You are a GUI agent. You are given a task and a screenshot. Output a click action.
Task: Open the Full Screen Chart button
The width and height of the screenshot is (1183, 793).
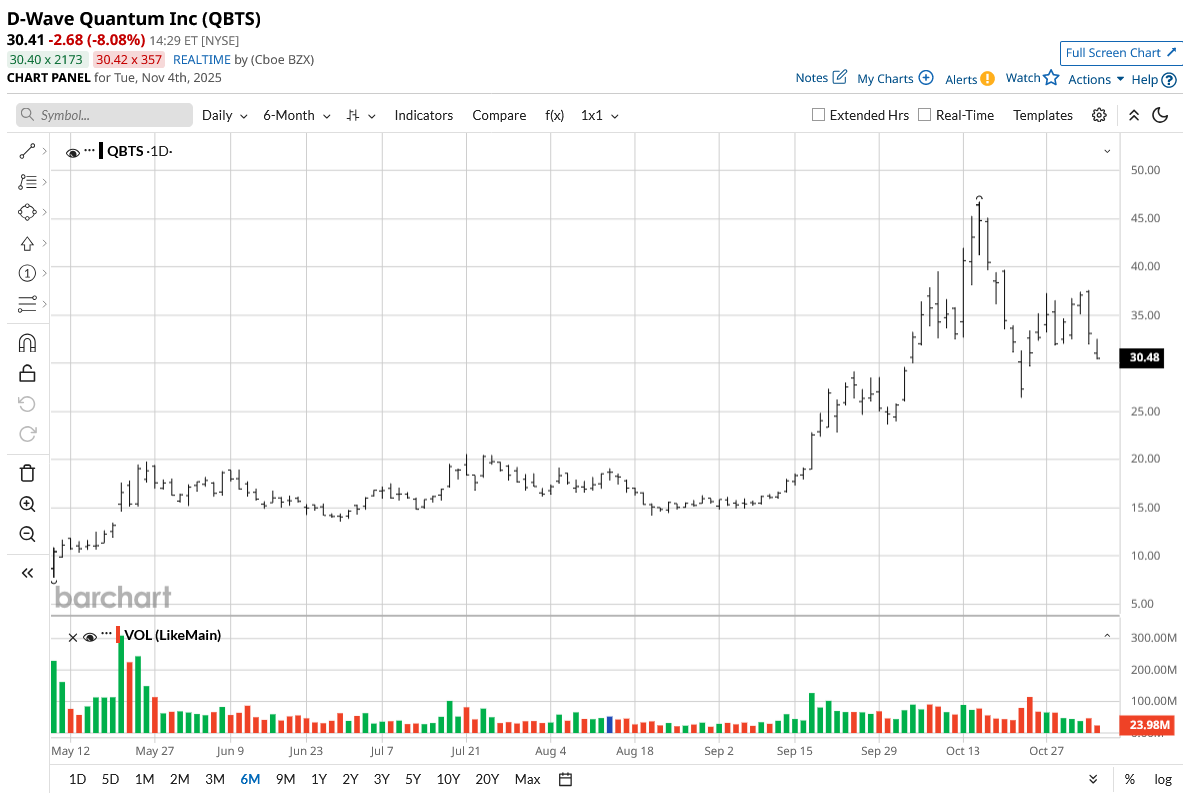1120,53
